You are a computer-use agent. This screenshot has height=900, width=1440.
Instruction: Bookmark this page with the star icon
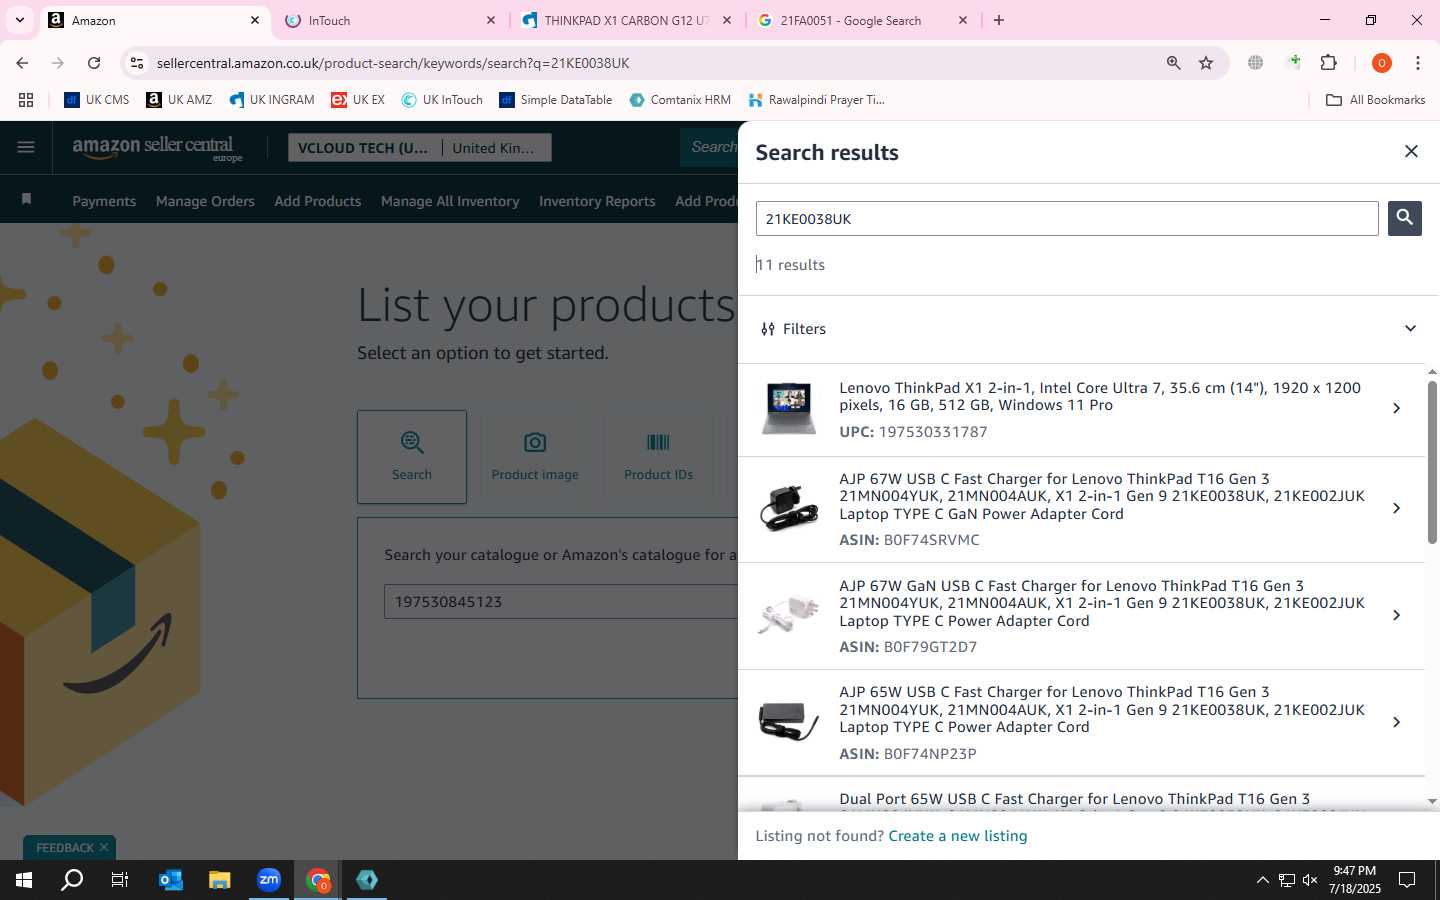click(1206, 63)
